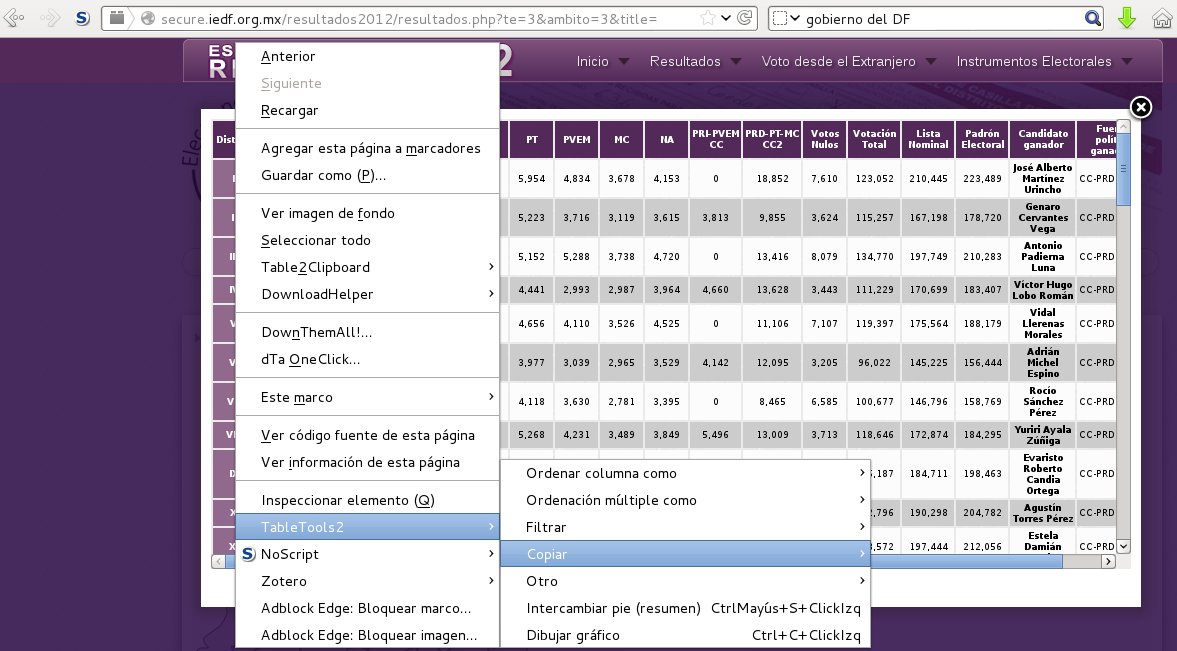This screenshot has width=1177, height=651.
Task: Click Dibujar gráfico in the submenu
Action: [x=573, y=636]
